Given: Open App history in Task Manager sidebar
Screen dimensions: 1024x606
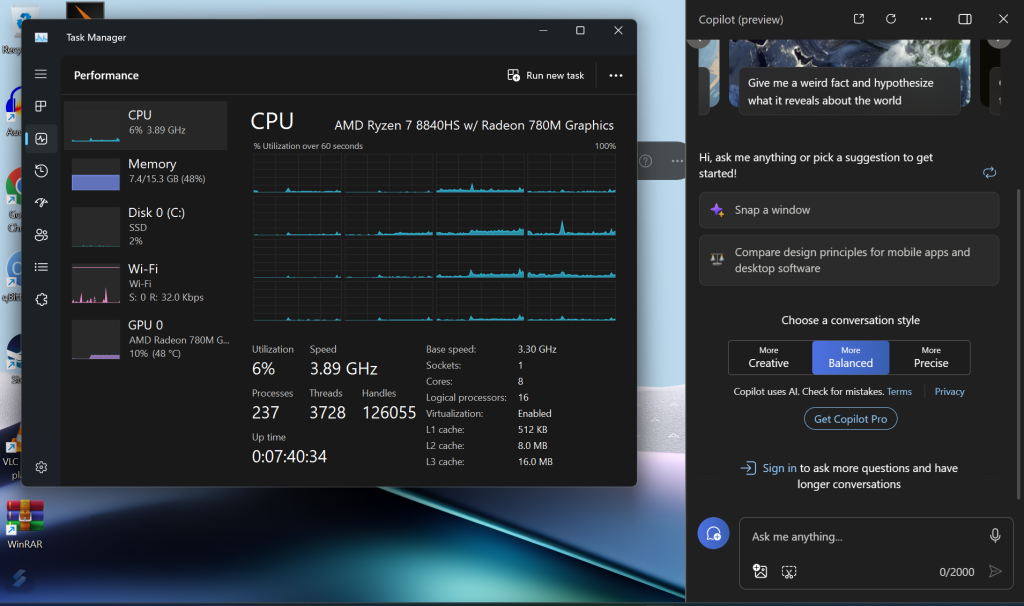Looking at the screenshot, I should (41, 171).
